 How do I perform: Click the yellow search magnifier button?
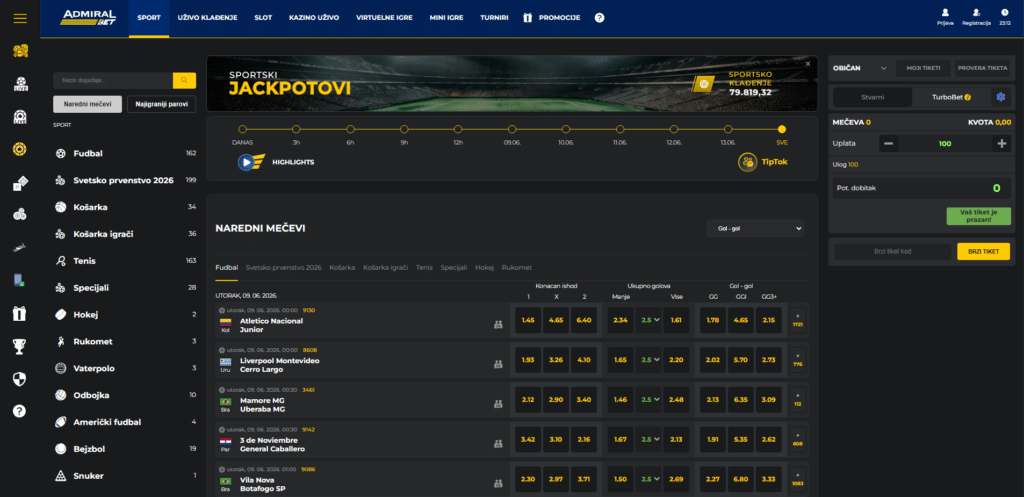click(184, 80)
